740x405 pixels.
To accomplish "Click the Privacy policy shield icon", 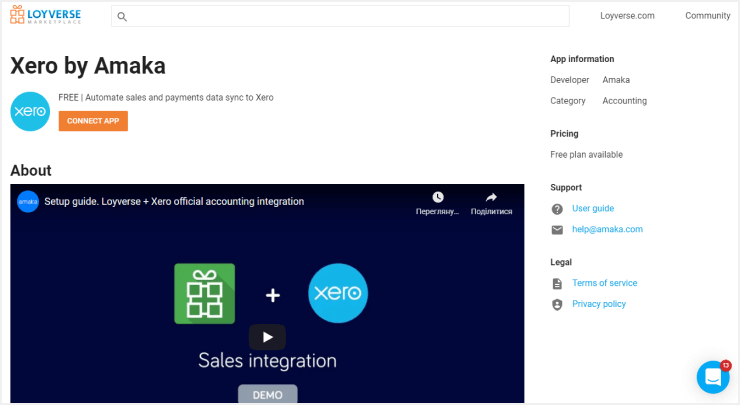I will coord(557,305).
